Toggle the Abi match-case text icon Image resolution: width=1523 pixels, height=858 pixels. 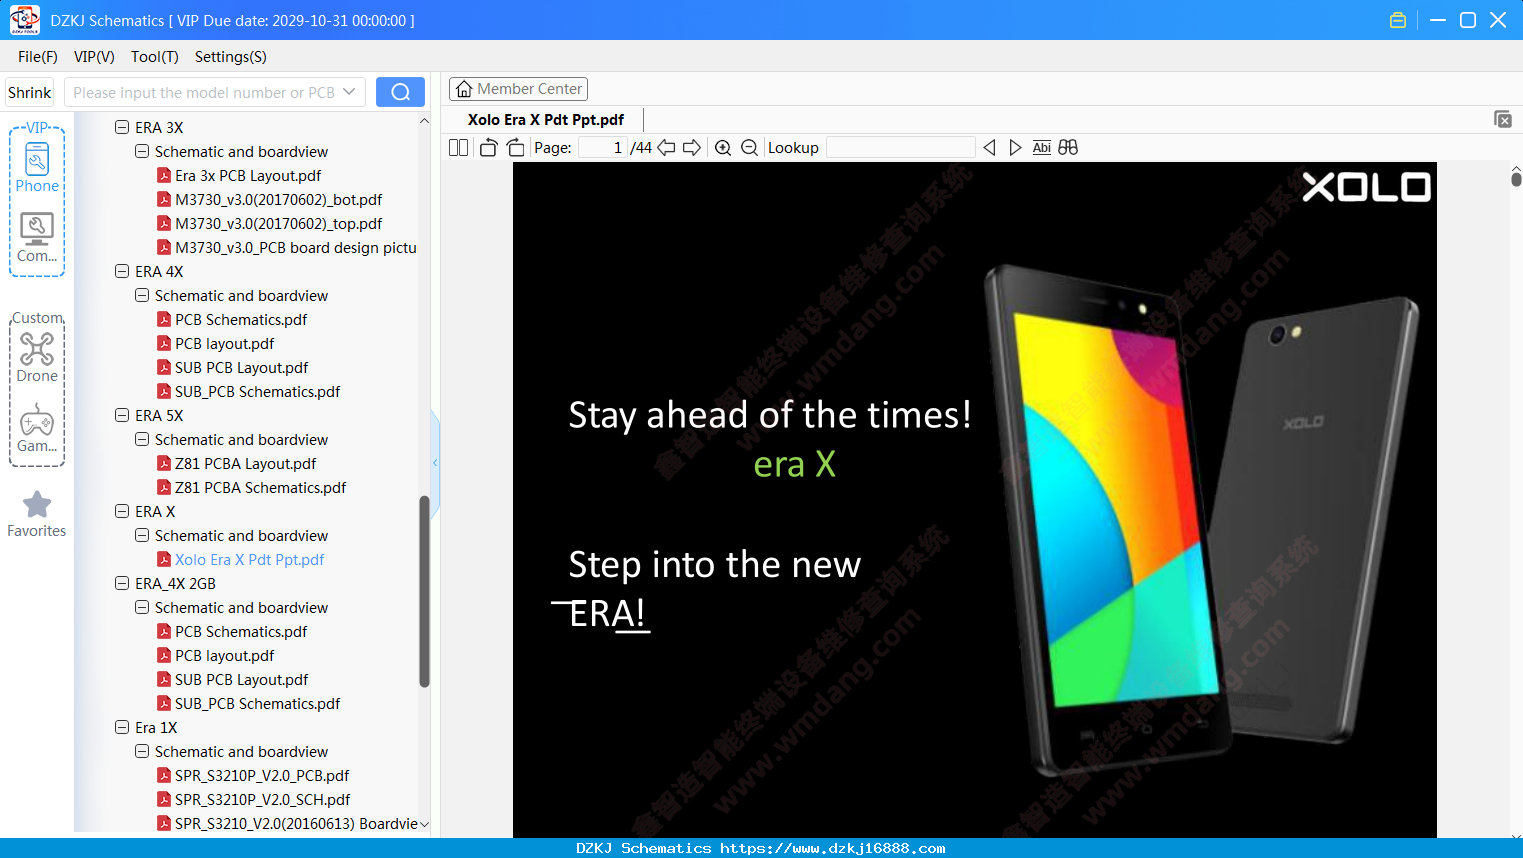coord(1041,148)
